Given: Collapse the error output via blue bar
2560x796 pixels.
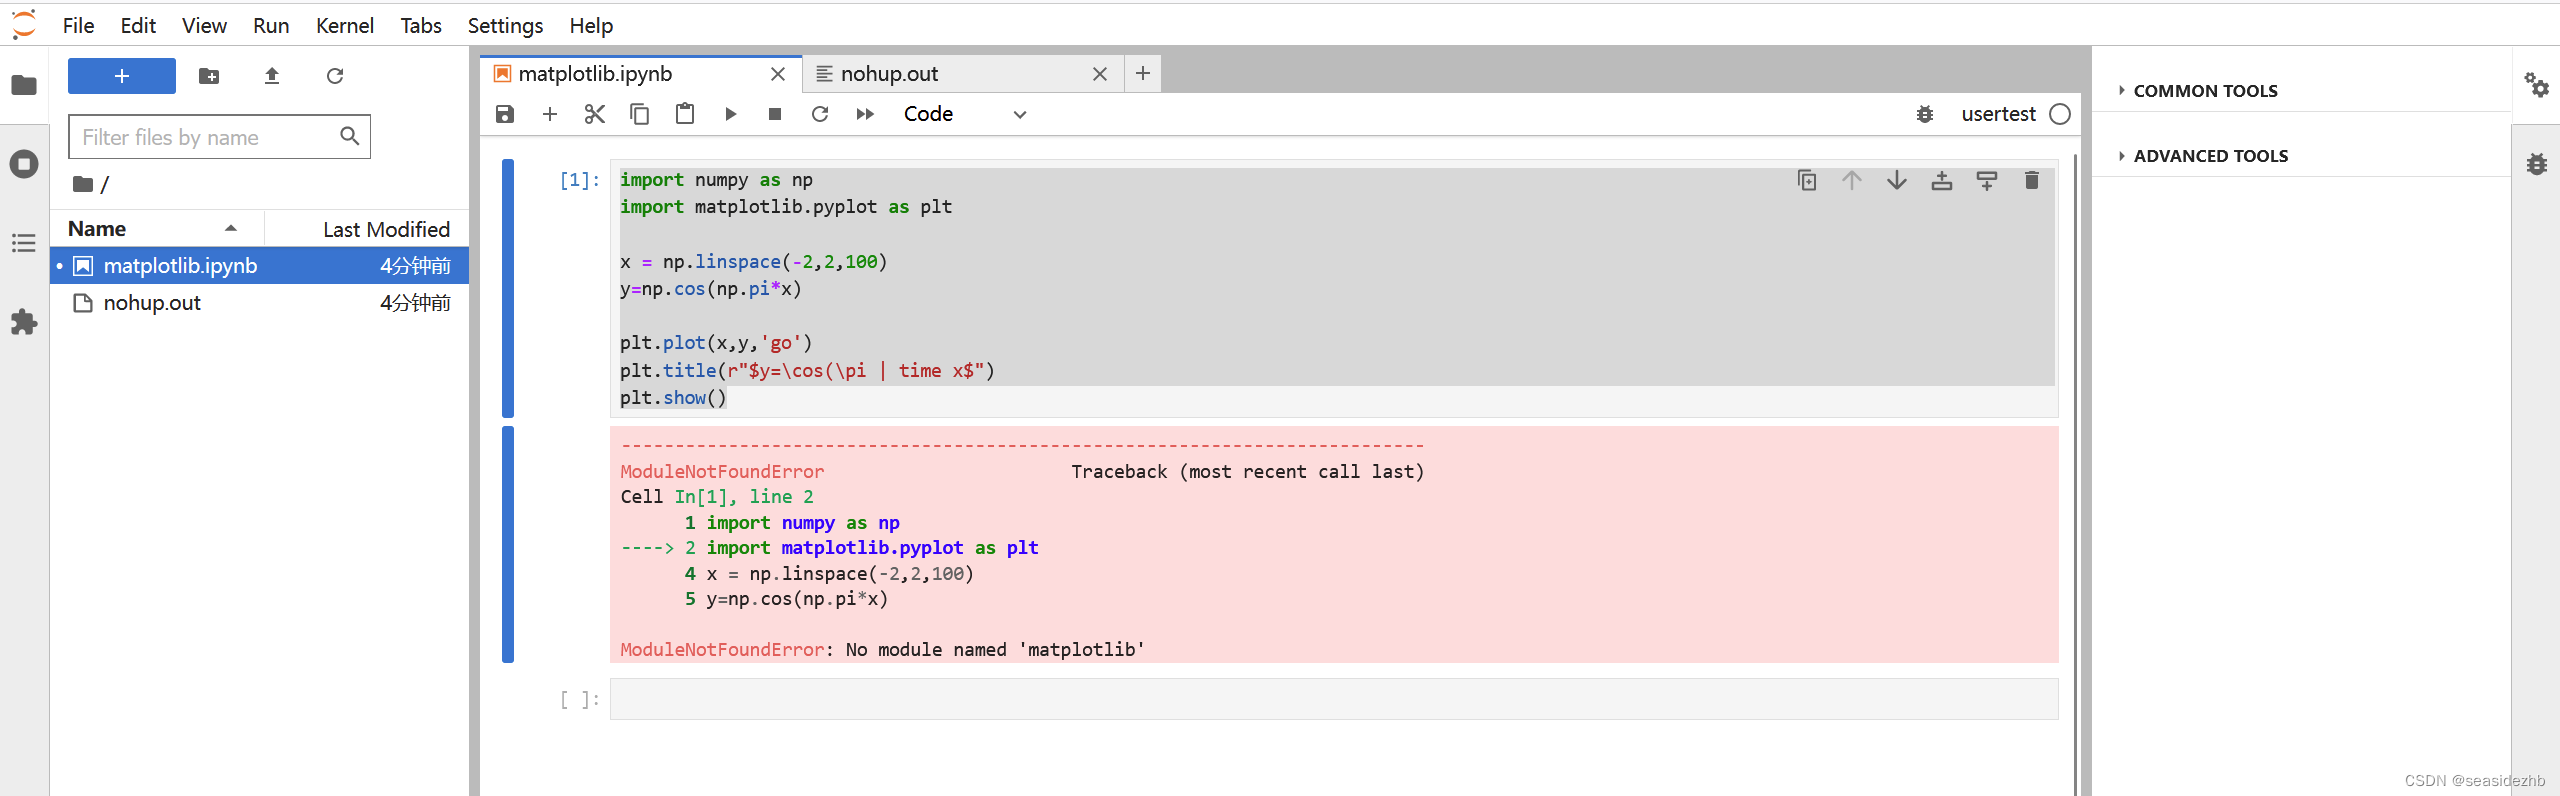Looking at the screenshot, I should click(x=508, y=544).
